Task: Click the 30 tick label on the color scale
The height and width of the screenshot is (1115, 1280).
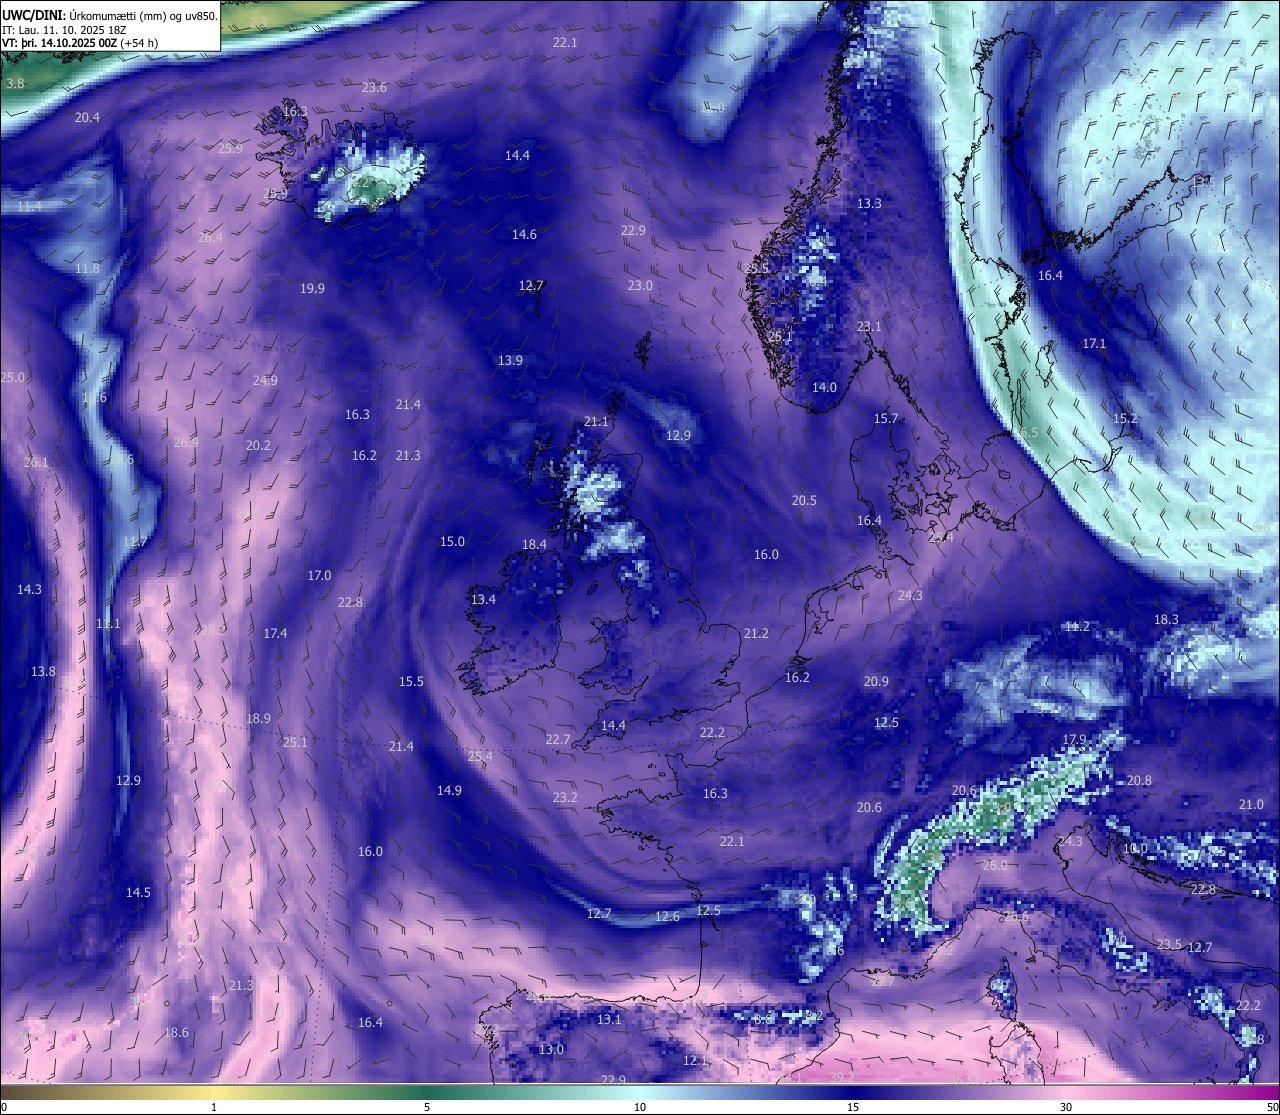Action: [x=1066, y=1107]
